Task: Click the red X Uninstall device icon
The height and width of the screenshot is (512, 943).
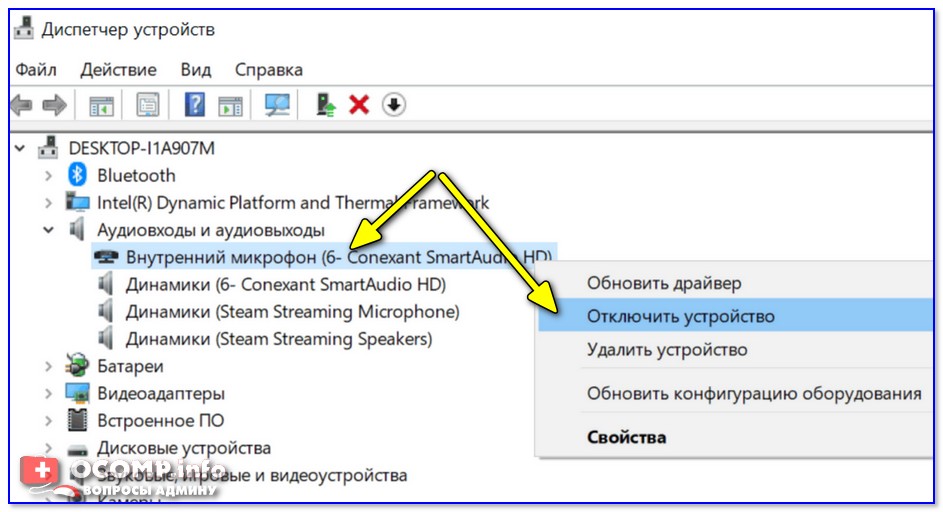Action: [x=359, y=105]
